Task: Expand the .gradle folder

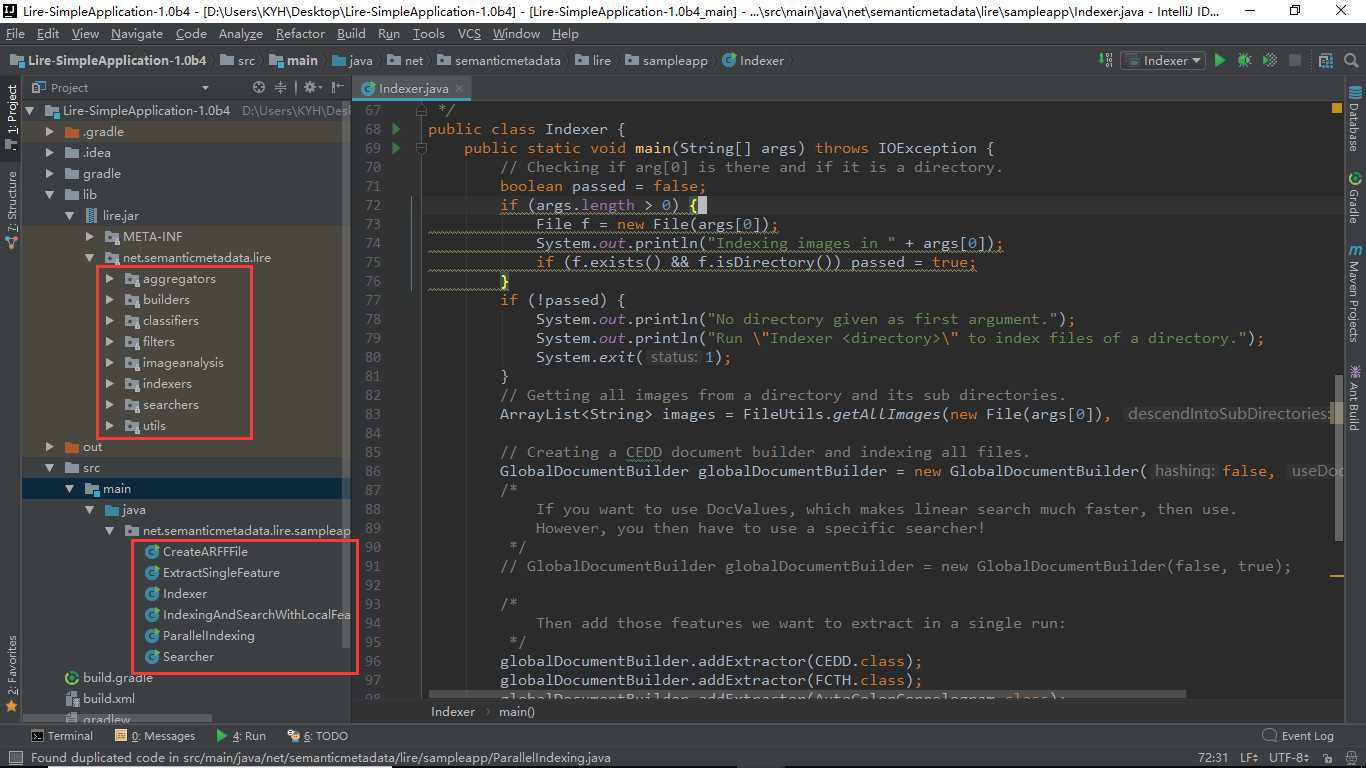Action: coord(50,131)
